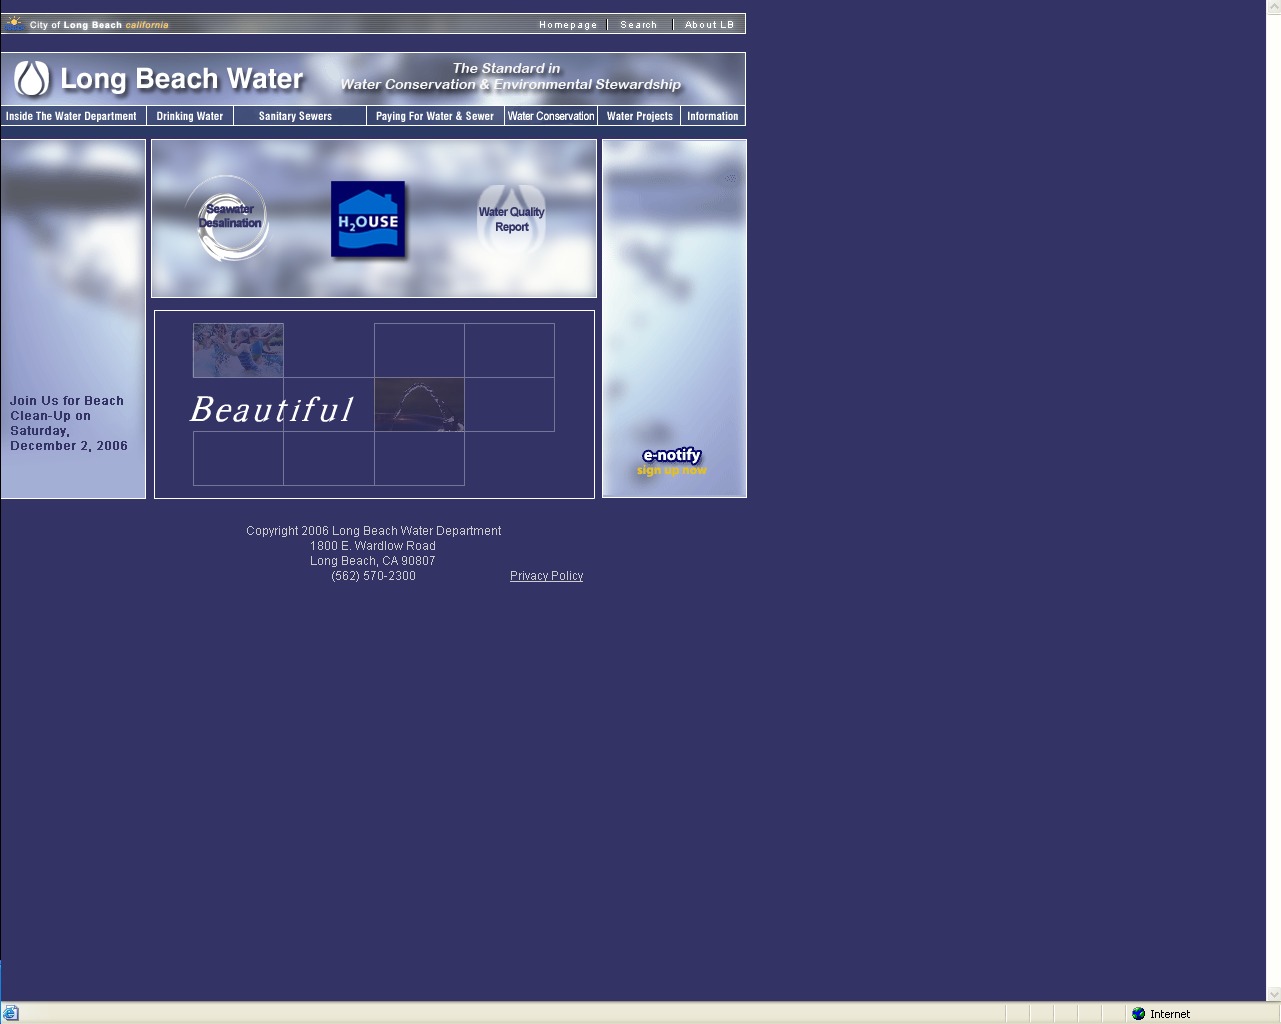Click the children photo thumbnail in grid
The height and width of the screenshot is (1024, 1281).
[x=238, y=350]
